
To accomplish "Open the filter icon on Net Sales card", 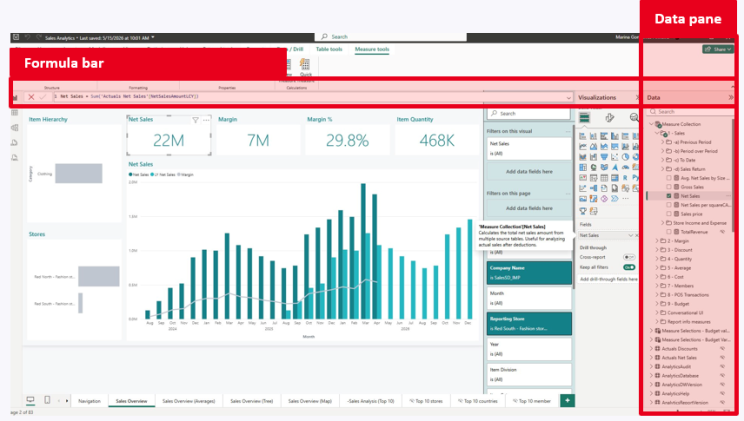I will [x=195, y=120].
